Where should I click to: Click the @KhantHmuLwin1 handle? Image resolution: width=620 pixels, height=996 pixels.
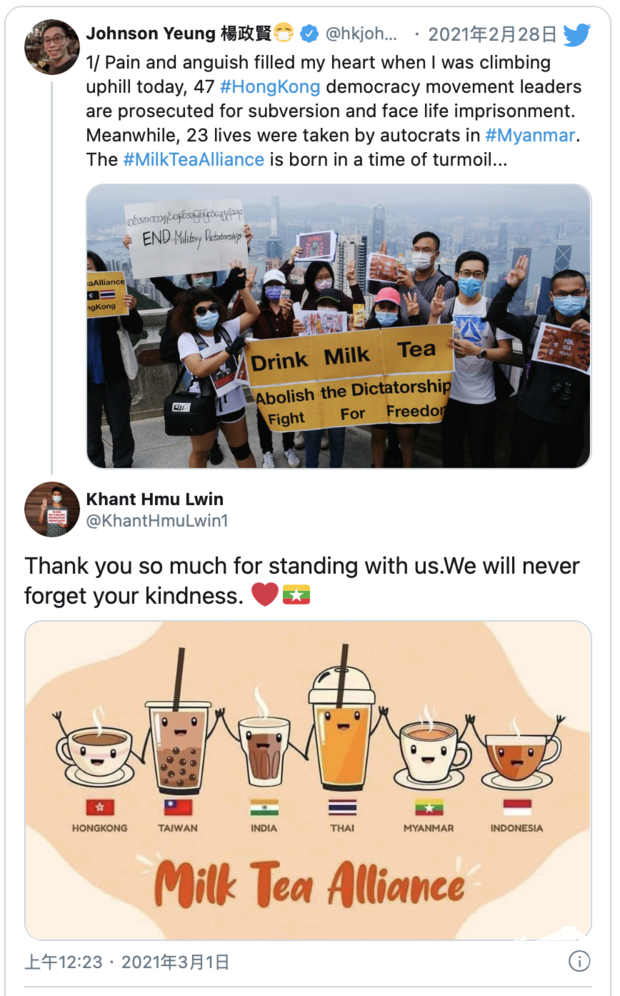(x=157, y=521)
